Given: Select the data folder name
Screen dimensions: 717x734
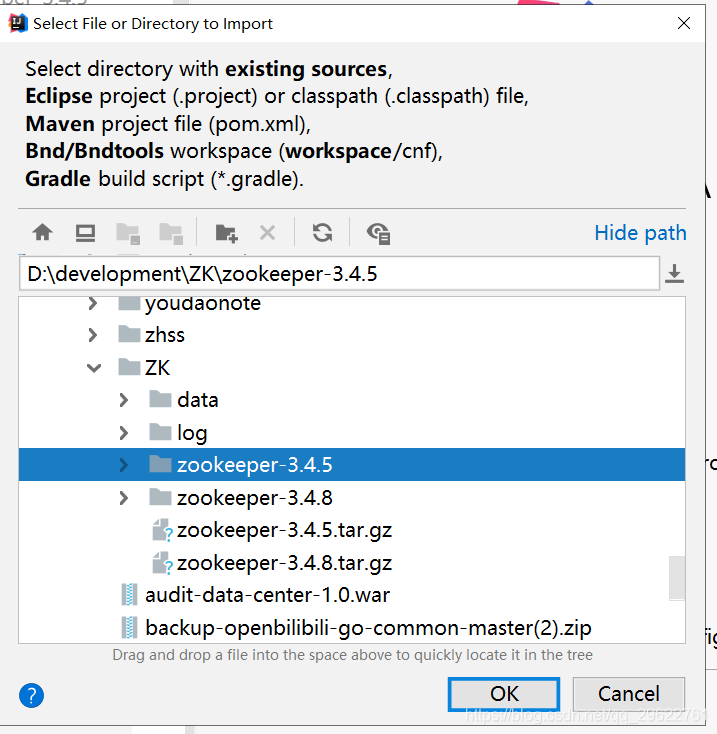Looking at the screenshot, I should [198, 400].
